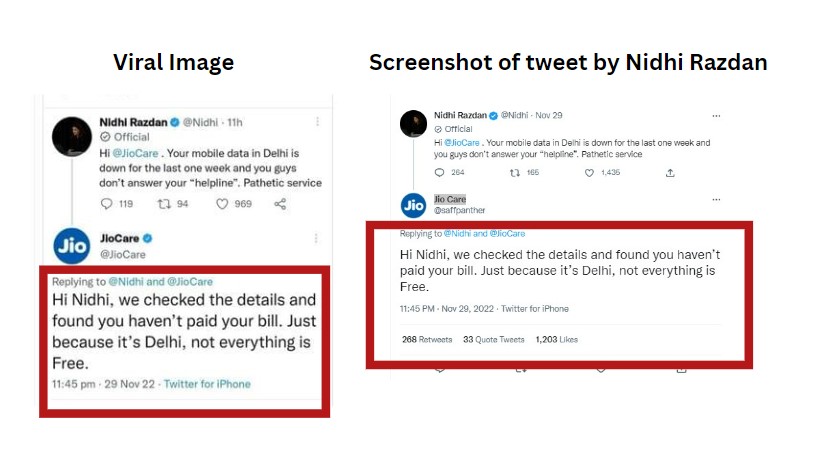Image resolution: width=838 pixels, height=475 pixels.
Task: Click the retweet icon showing 94 retweets
Action: pos(165,204)
